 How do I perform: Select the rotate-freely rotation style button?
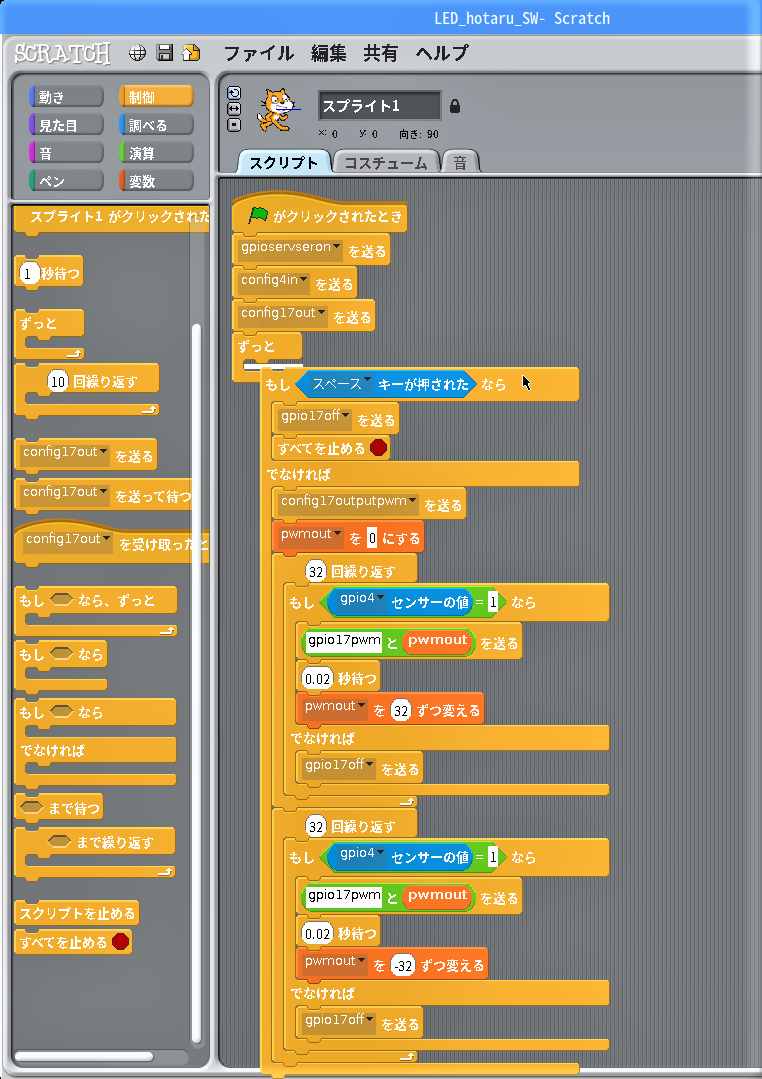click(234, 93)
